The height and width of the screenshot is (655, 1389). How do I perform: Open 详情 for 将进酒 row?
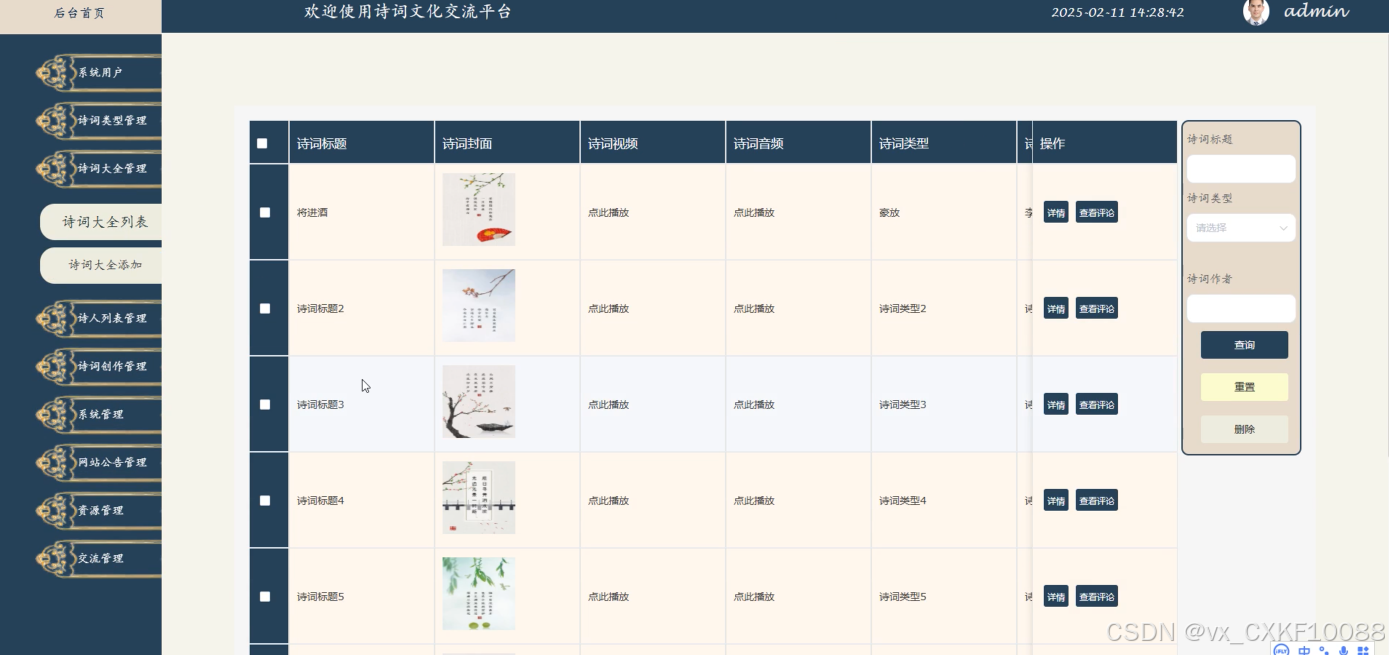[x=1056, y=212]
